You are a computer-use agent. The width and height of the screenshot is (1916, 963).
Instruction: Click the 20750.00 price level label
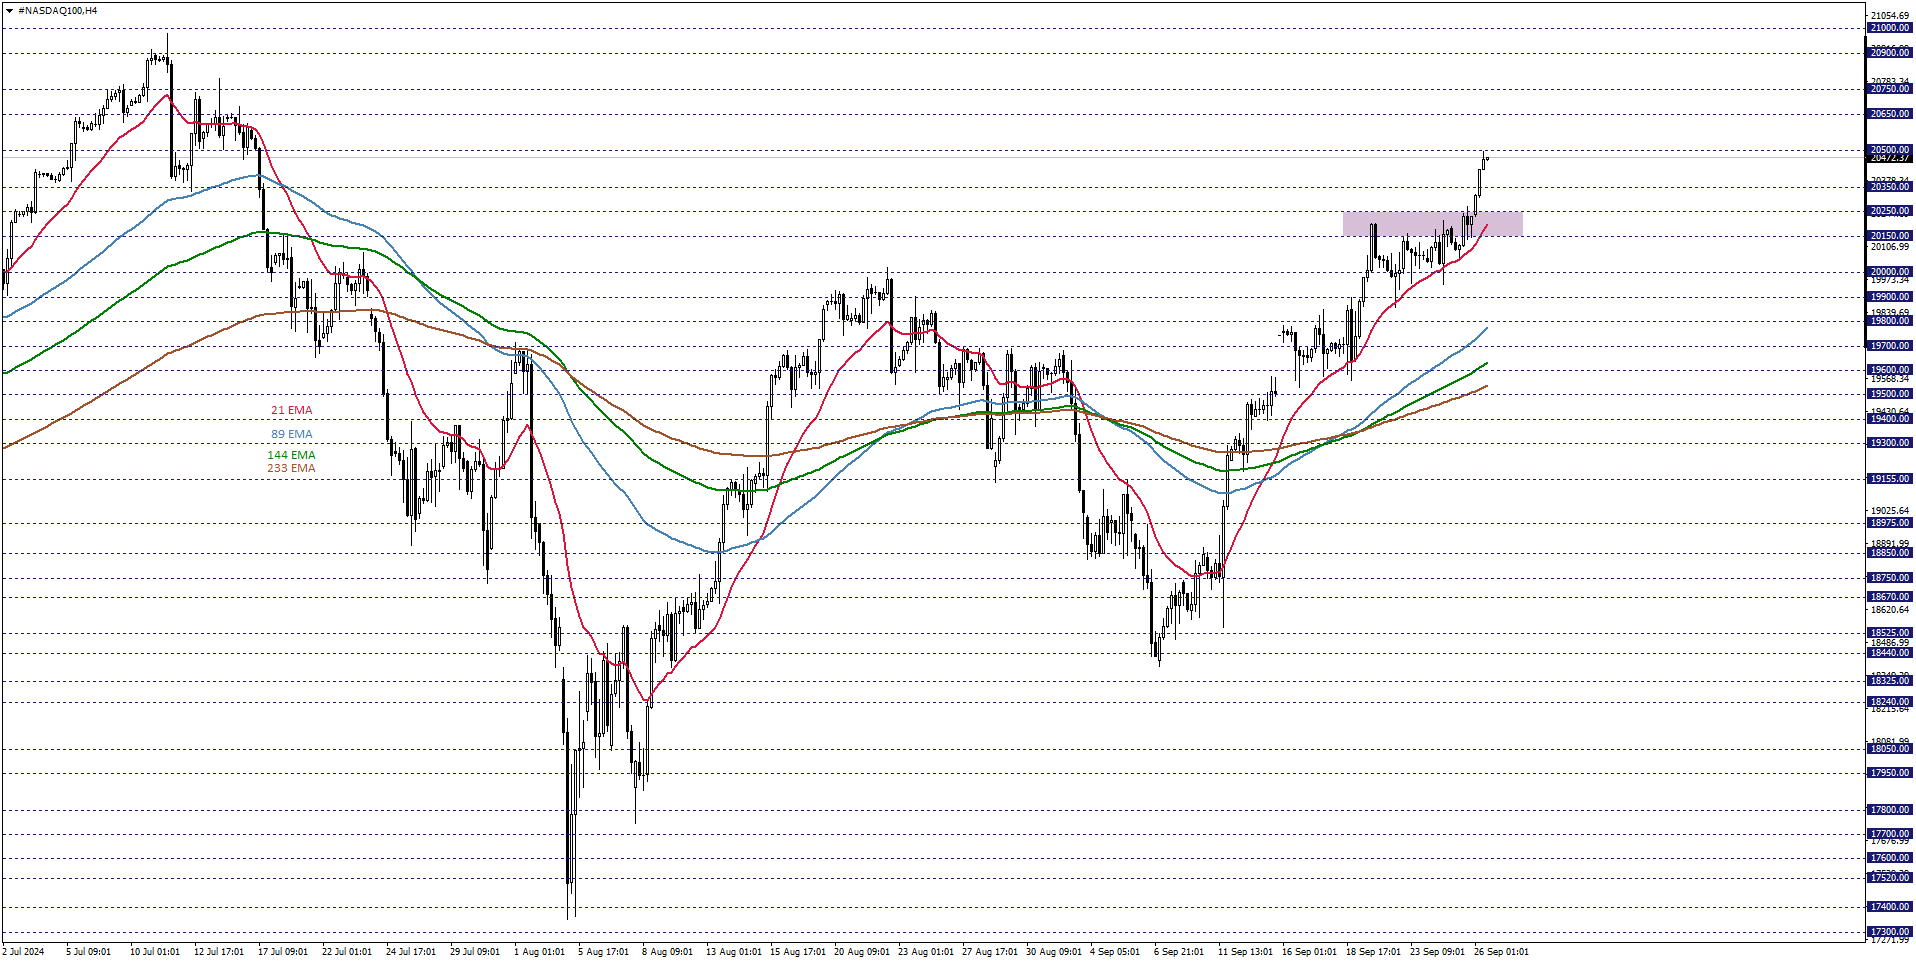(1890, 89)
